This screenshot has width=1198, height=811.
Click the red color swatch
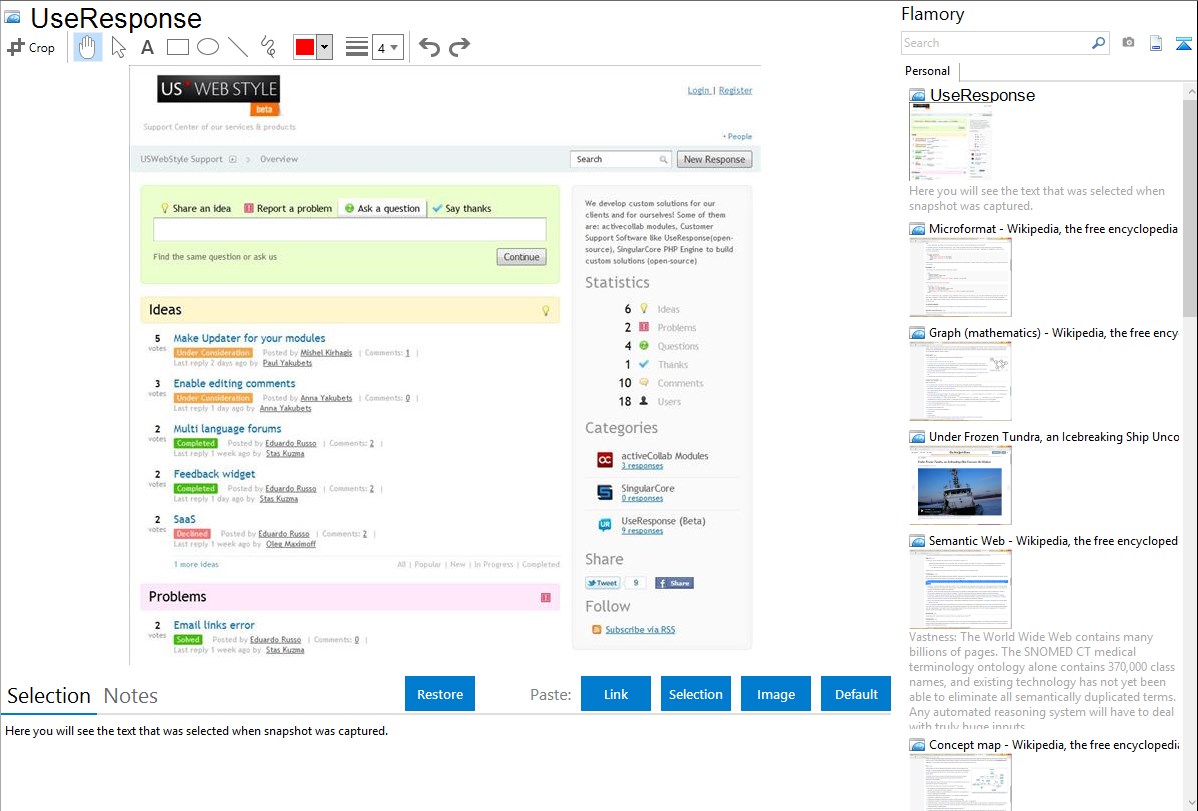tap(305, 47)
